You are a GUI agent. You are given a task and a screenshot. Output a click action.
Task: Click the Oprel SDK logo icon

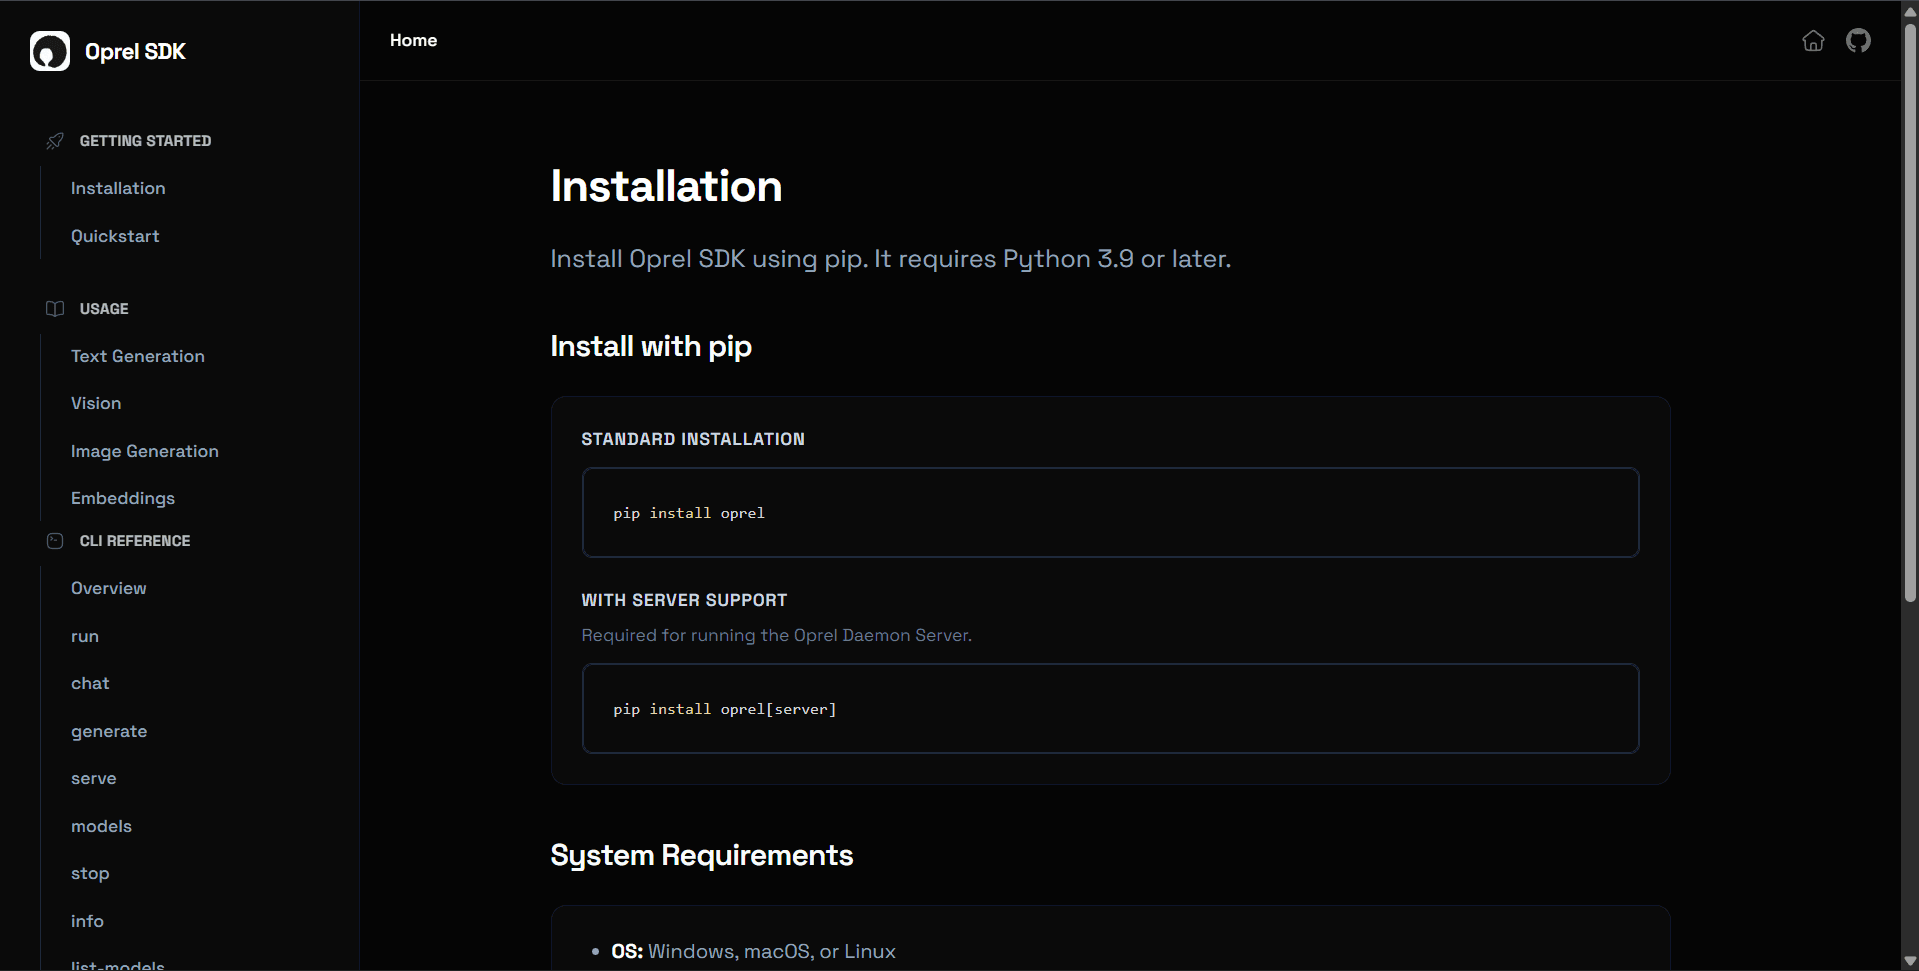pos(49,51)
